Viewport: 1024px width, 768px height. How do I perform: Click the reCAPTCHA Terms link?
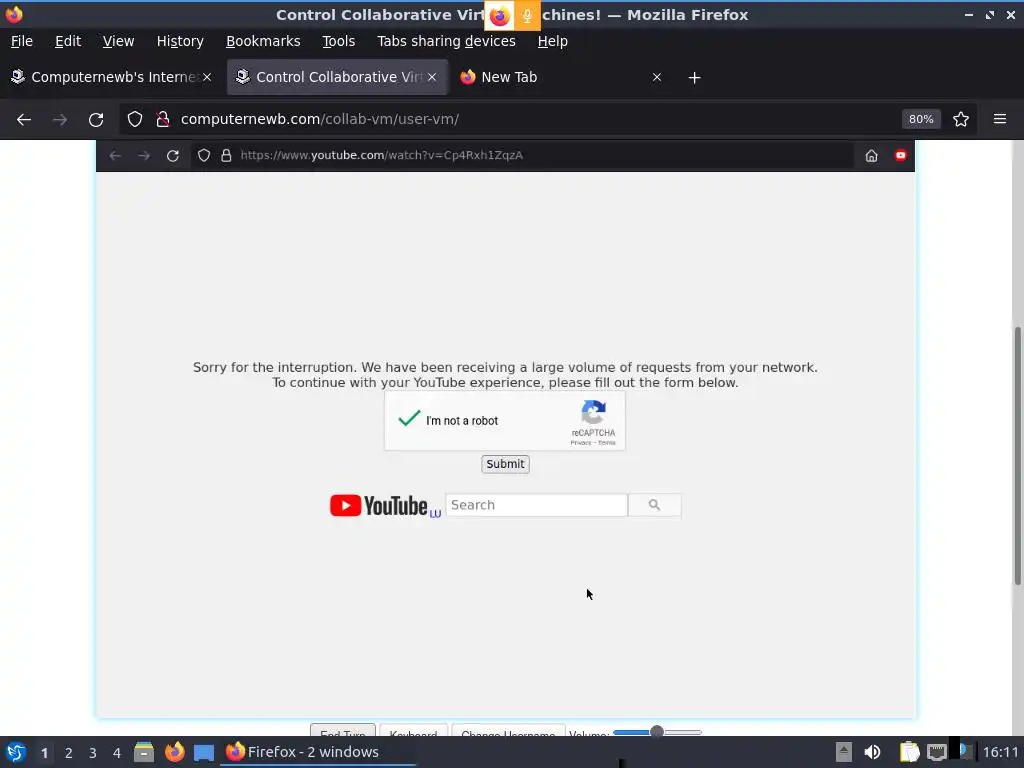click(607, 443)
